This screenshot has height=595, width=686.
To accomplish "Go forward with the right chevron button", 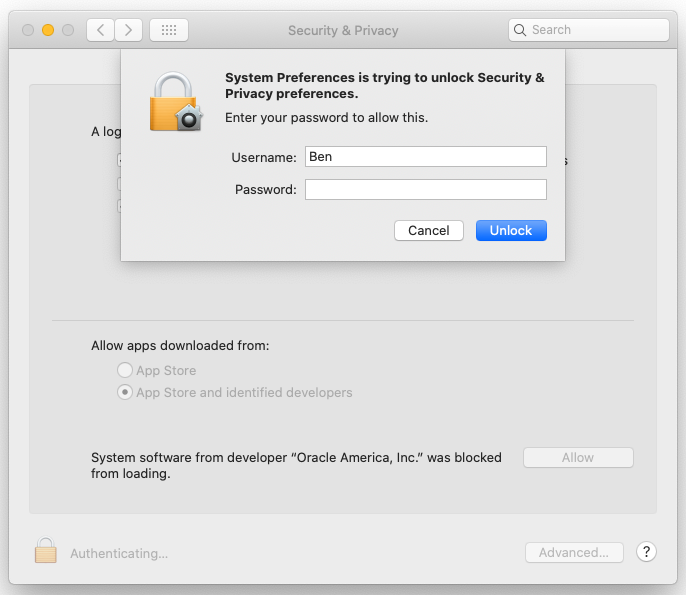I will [x=129, y=30].
